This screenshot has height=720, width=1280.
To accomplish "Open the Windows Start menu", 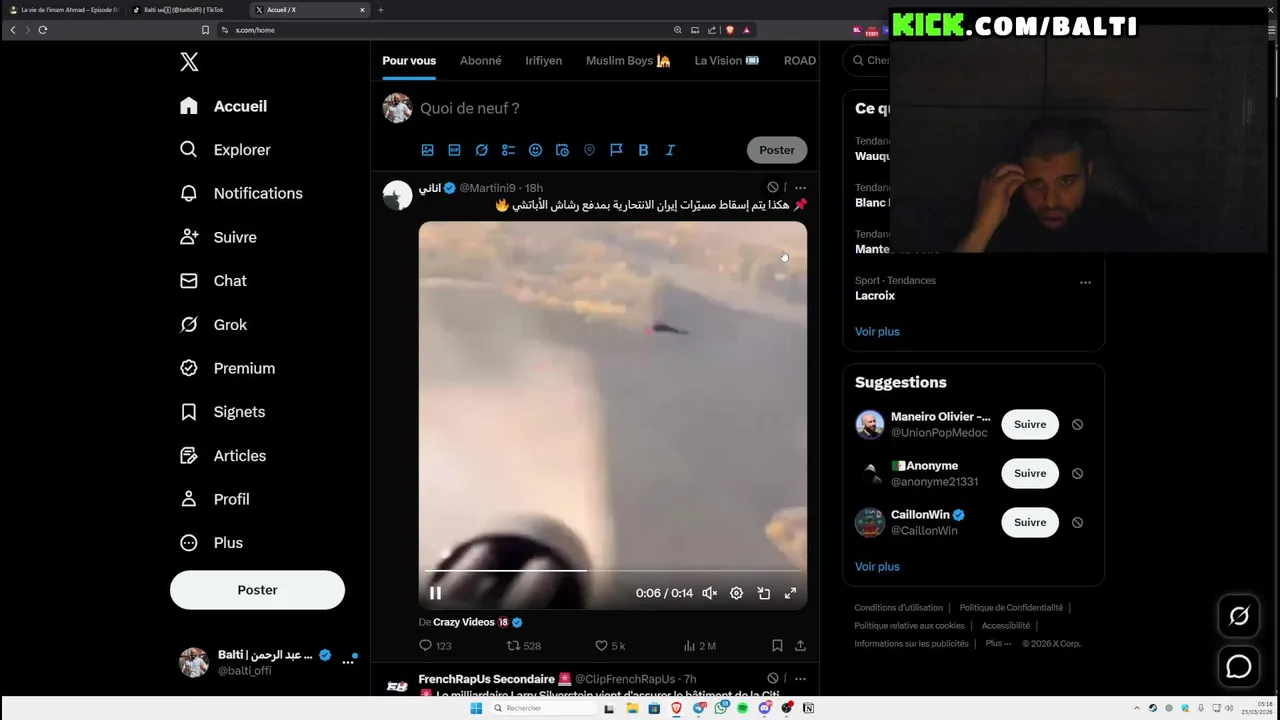I will click(476, 708).
